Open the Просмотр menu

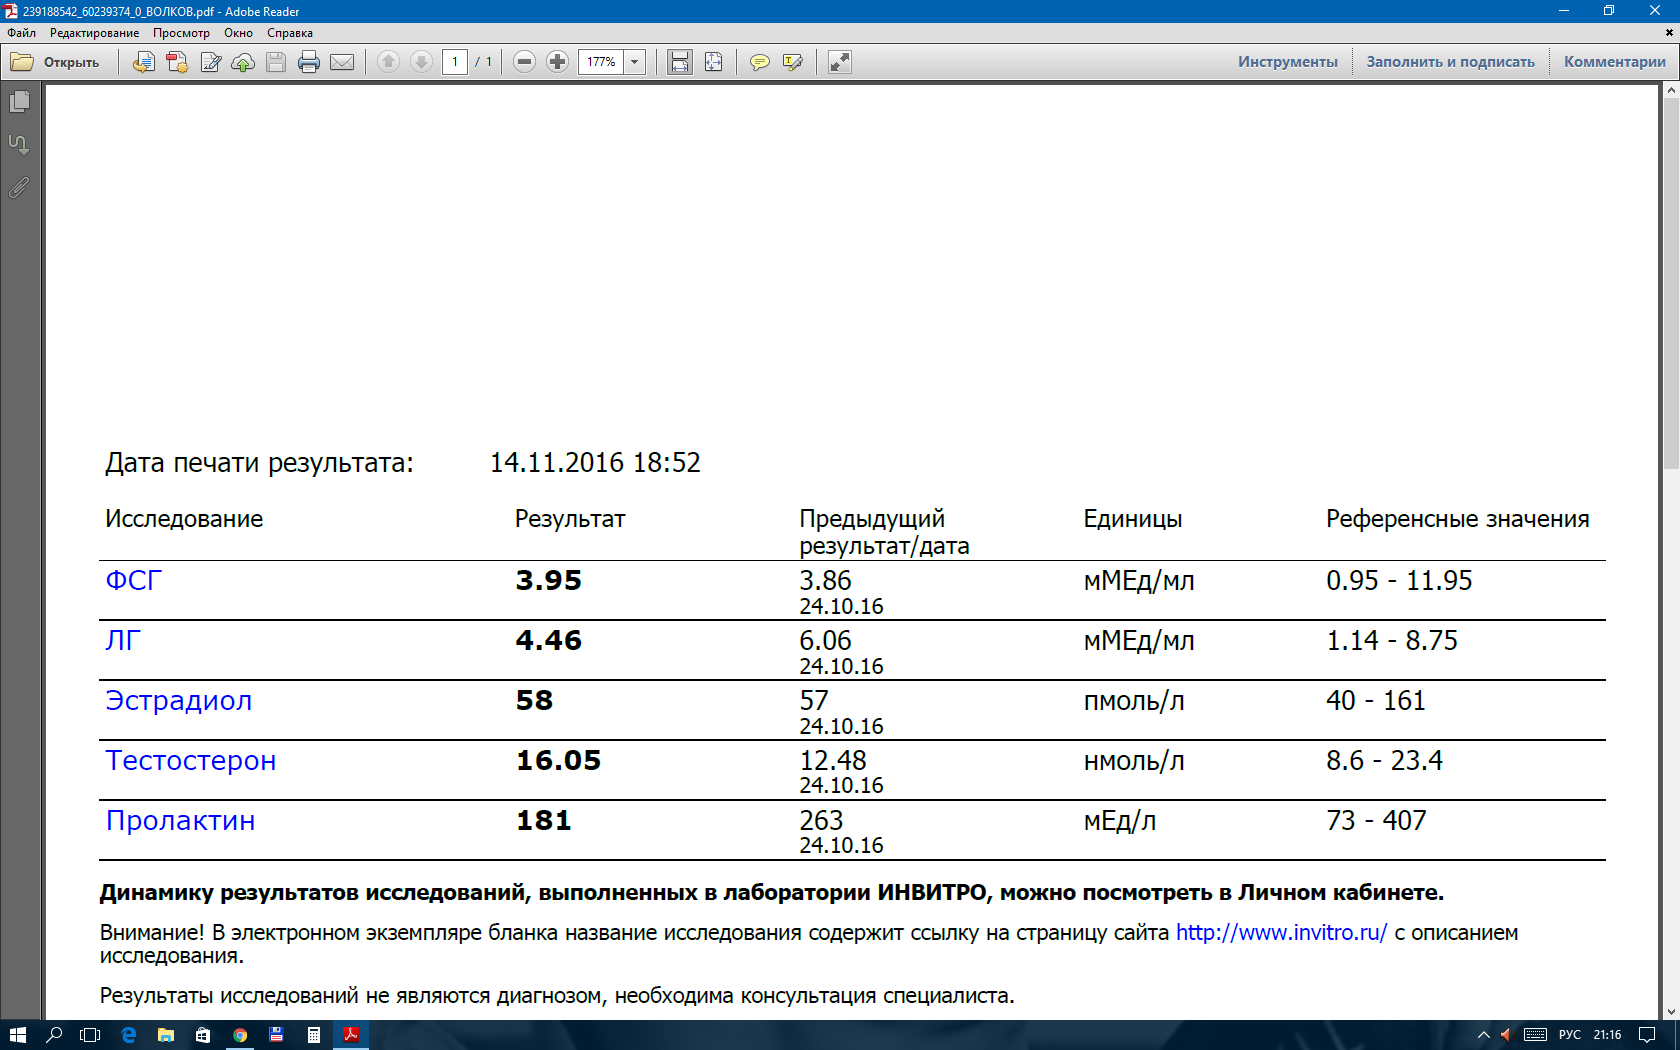click(x=181, y=33)
